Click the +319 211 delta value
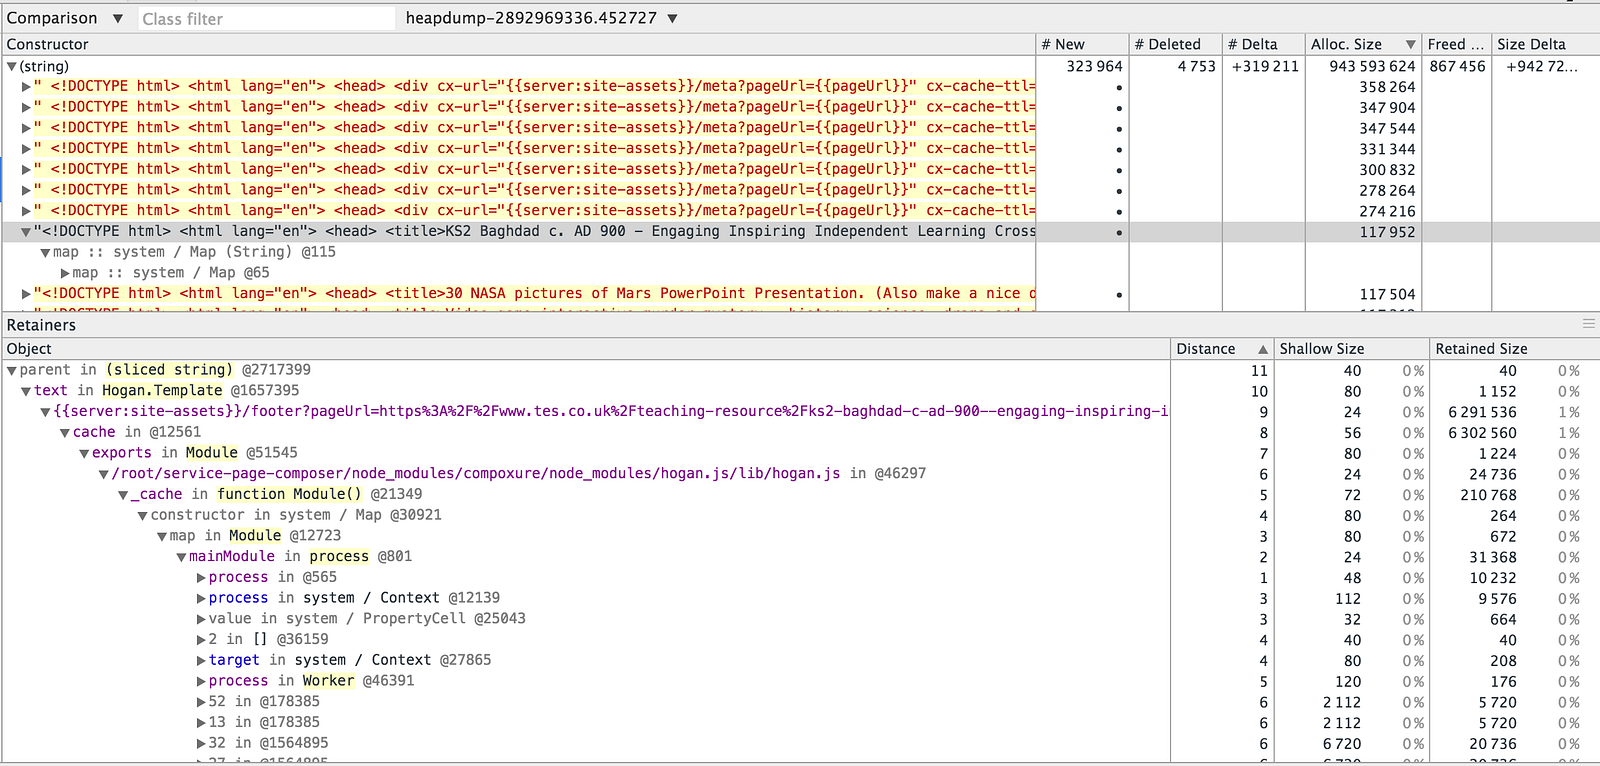The height and width of the screenshot is (766, 1600). (x=1265, y=66)
